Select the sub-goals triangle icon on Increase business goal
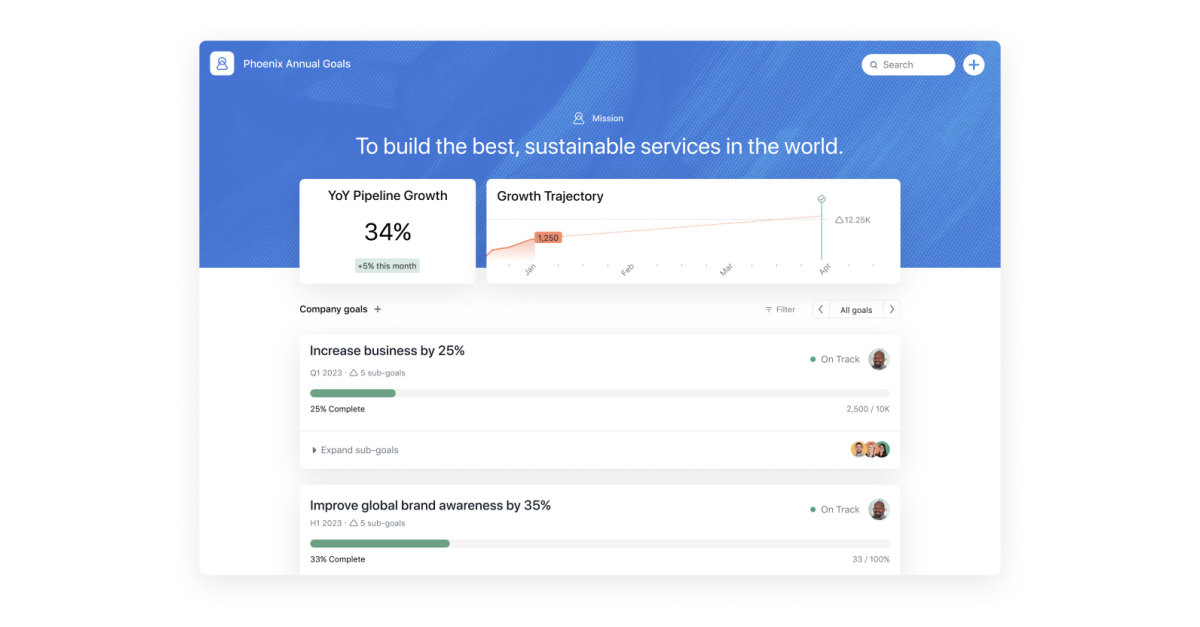The height and width of the screenshot is (627, 1200). (x=353, y=372)
